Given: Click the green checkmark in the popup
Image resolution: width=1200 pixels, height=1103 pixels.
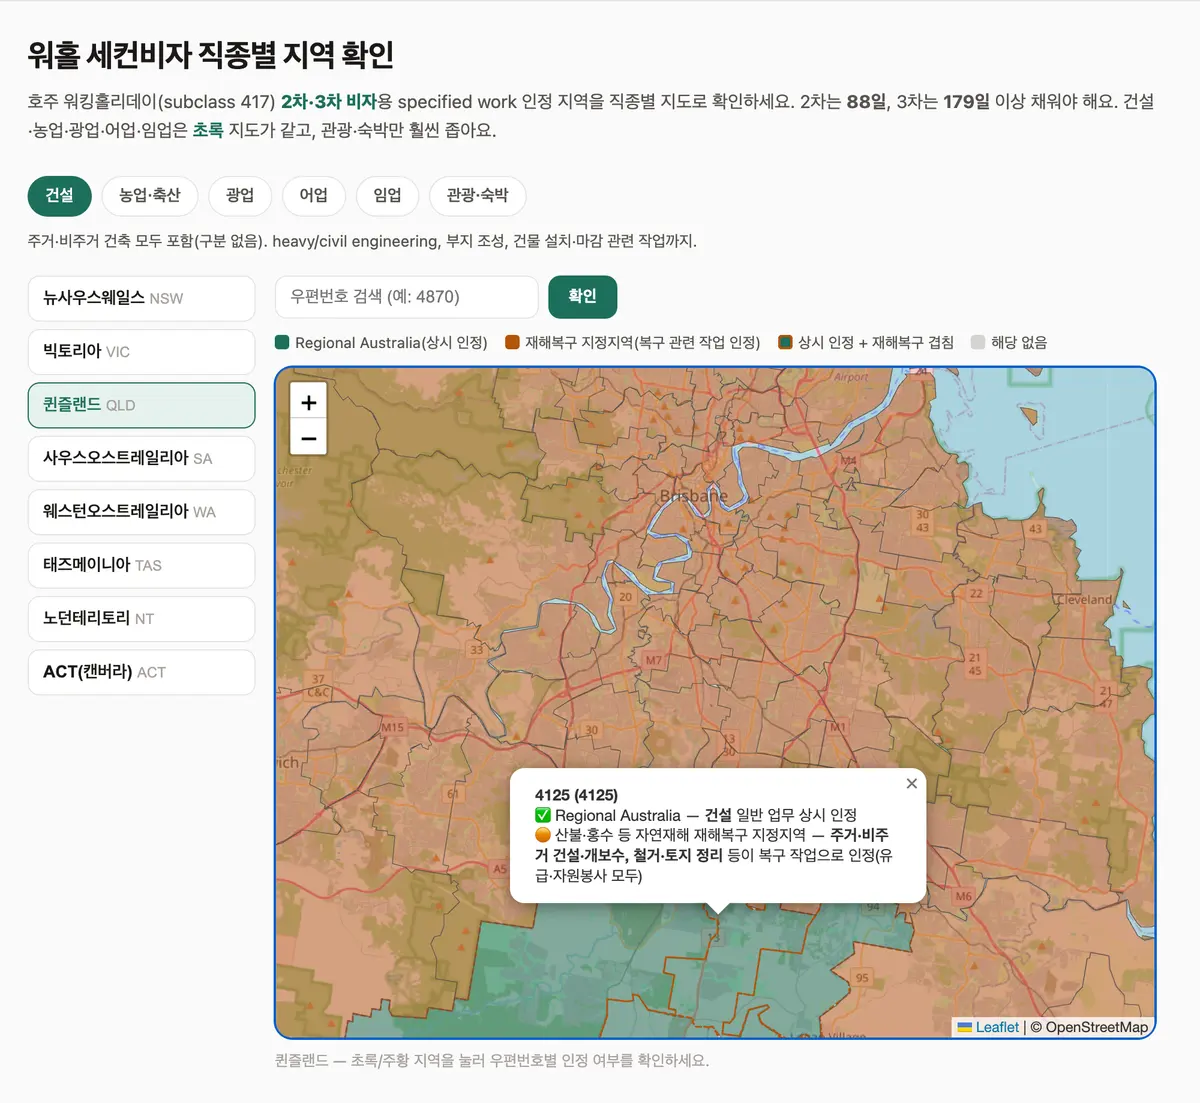Looking at the screenshot, I should [543, 815].
